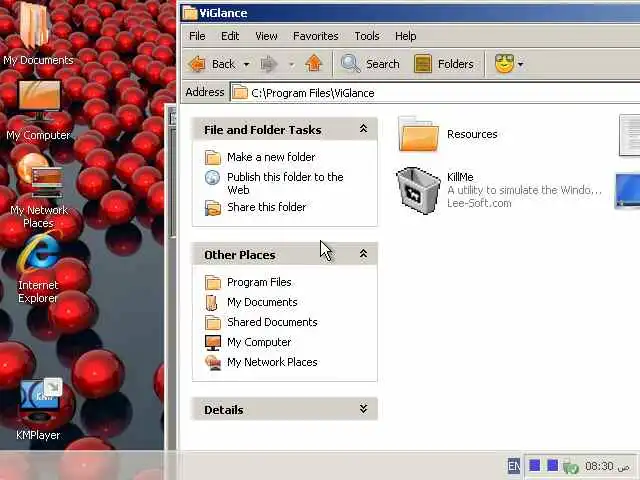640x480 pixels.
Task: Go back using the Back button
Action: pos(212,64)
